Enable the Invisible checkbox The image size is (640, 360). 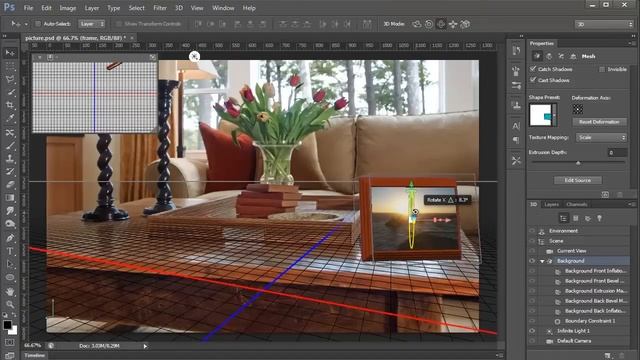(602, 69)
